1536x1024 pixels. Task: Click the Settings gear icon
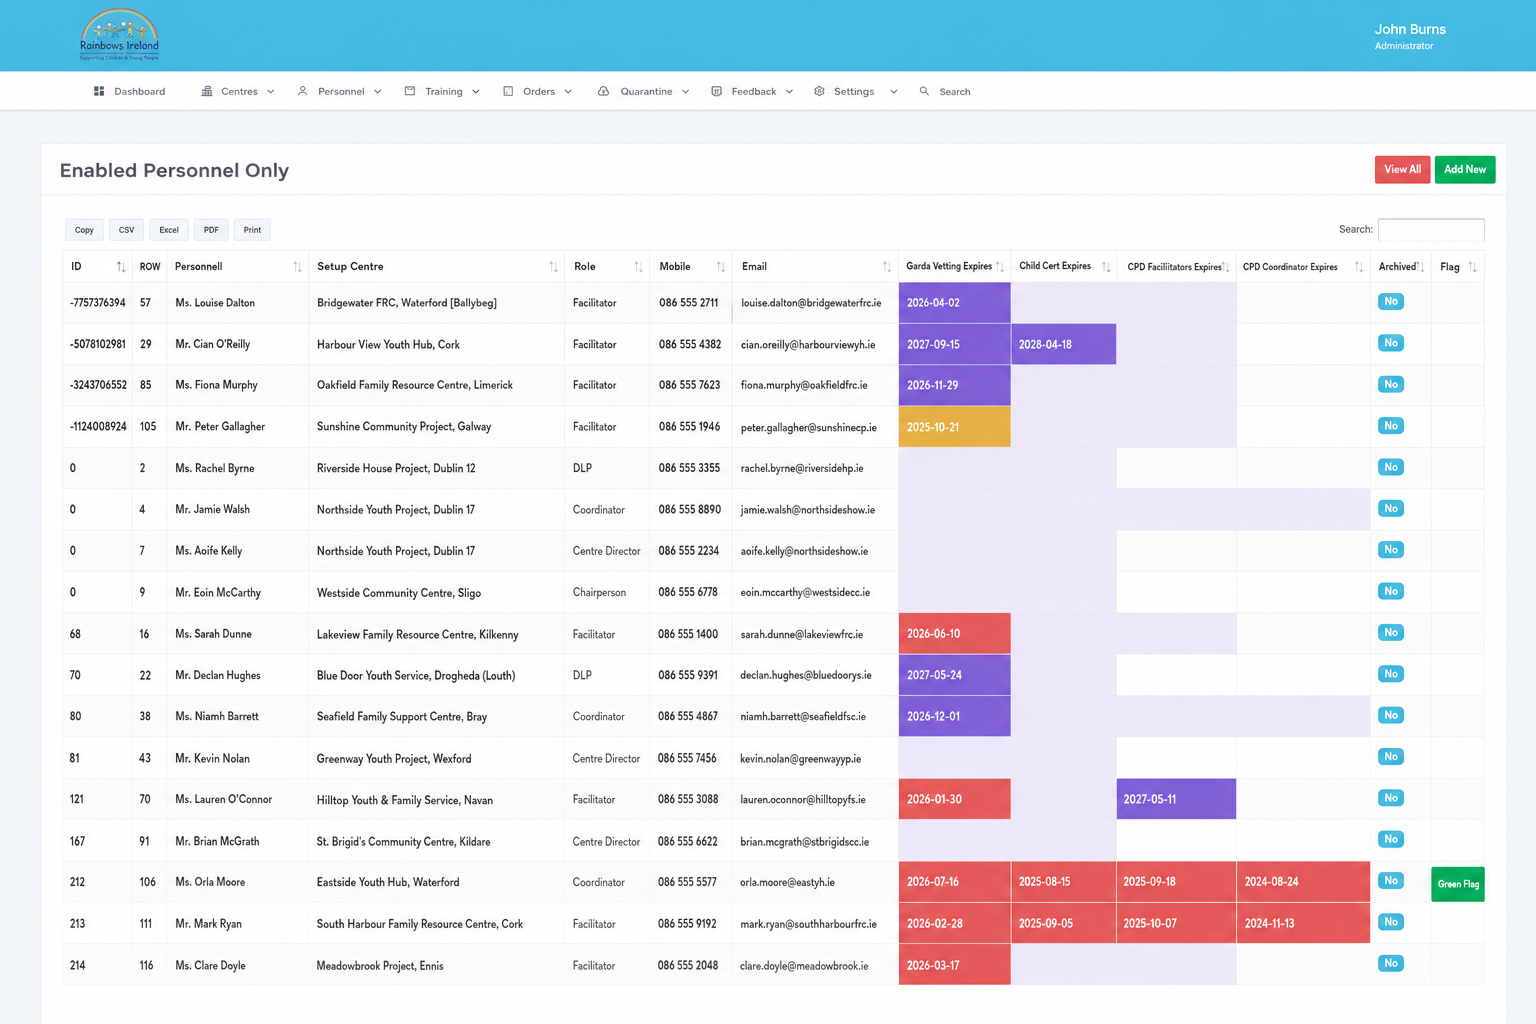pos(819,91)
